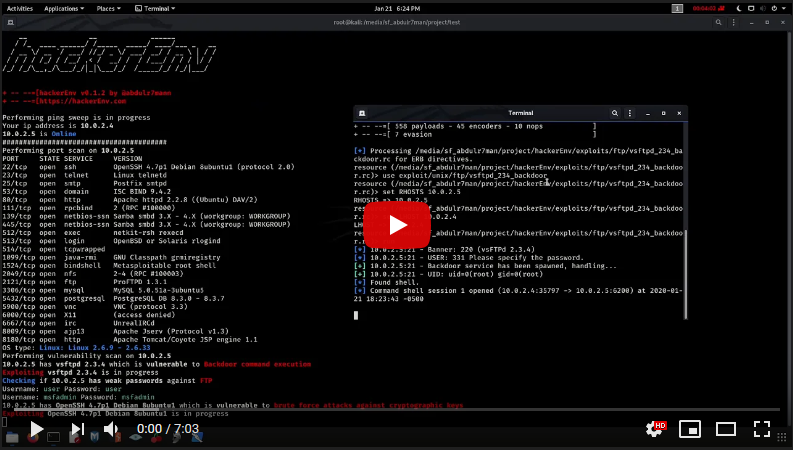Image resolution: width=793 pixels, height=450 pixels.
Task: Click the "Online" status text
Action: [64, 134]
